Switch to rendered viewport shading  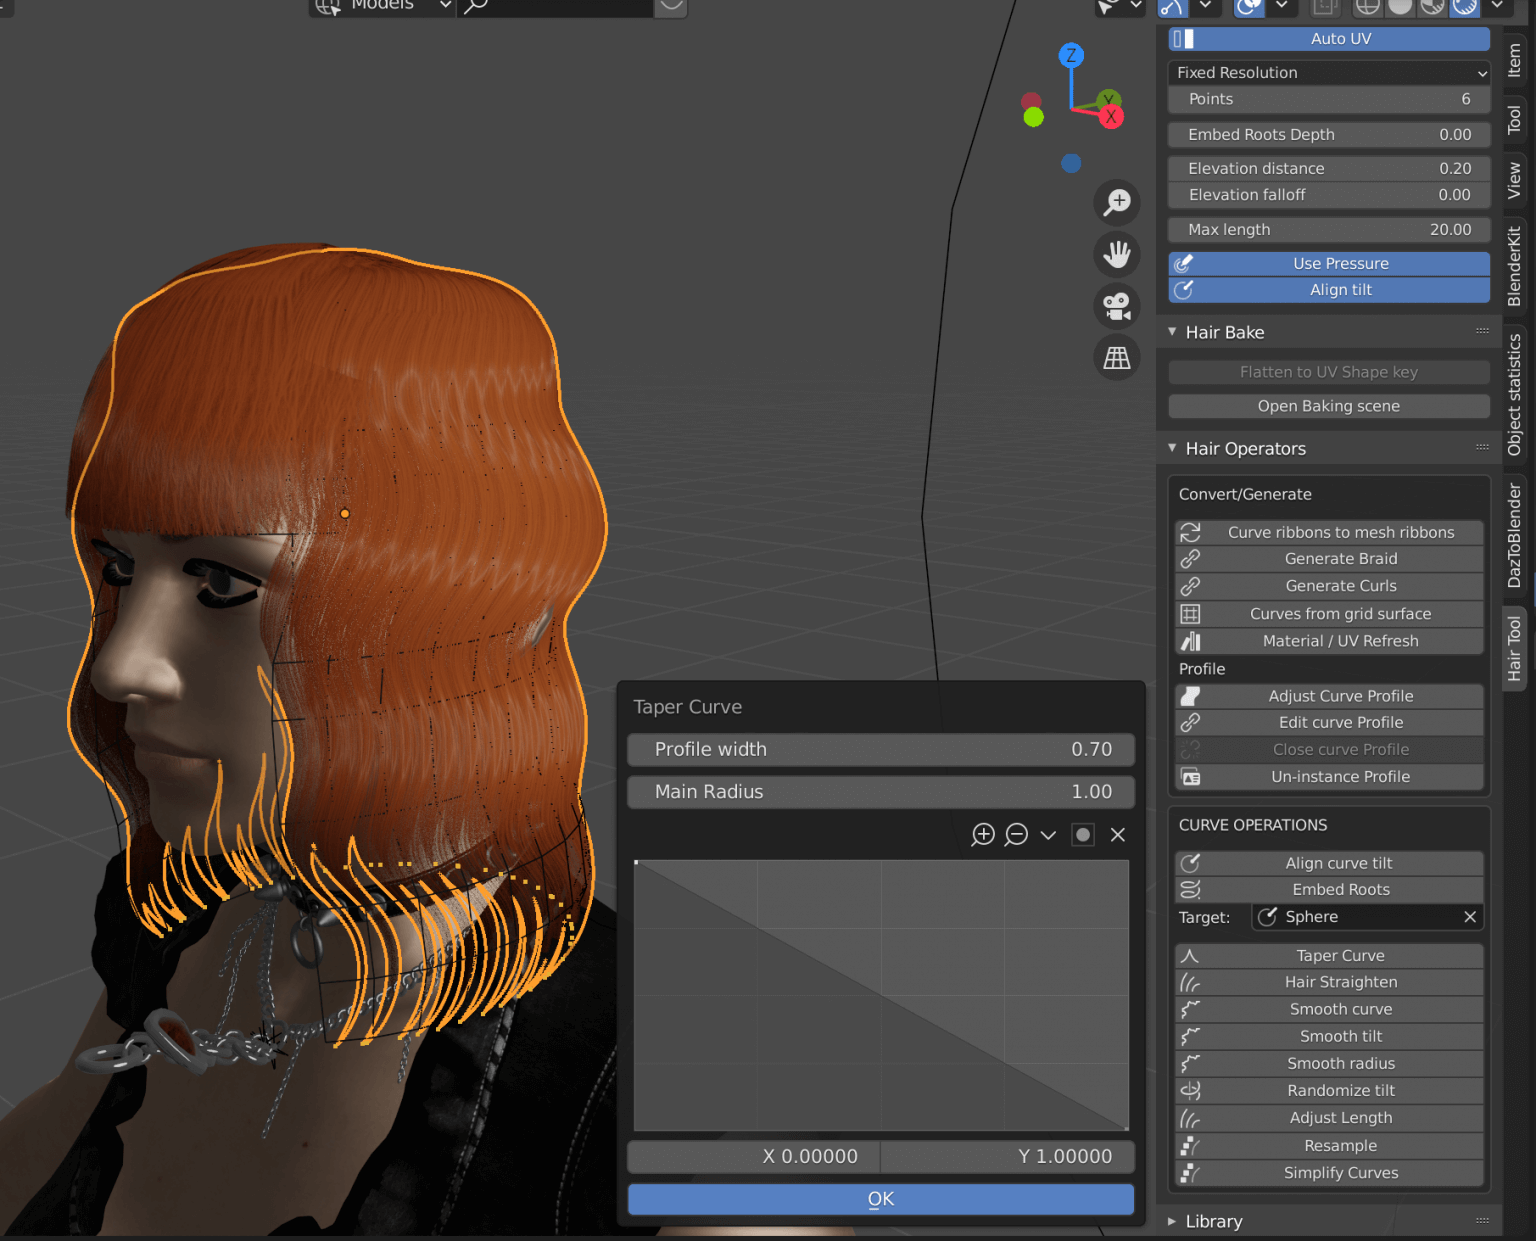1463,8
